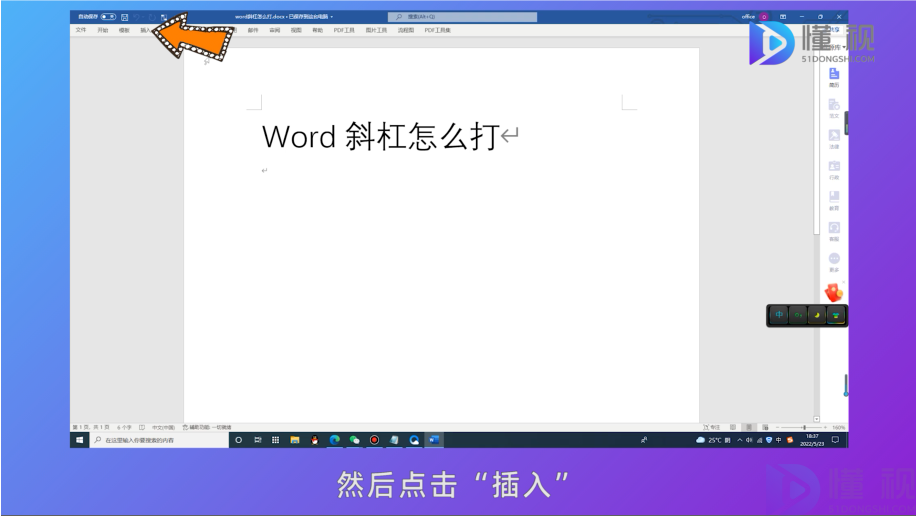This screenshot has height=516, width=916.
Task: Click the Word icon on taskbar
Action: click(x=434, y=440)
